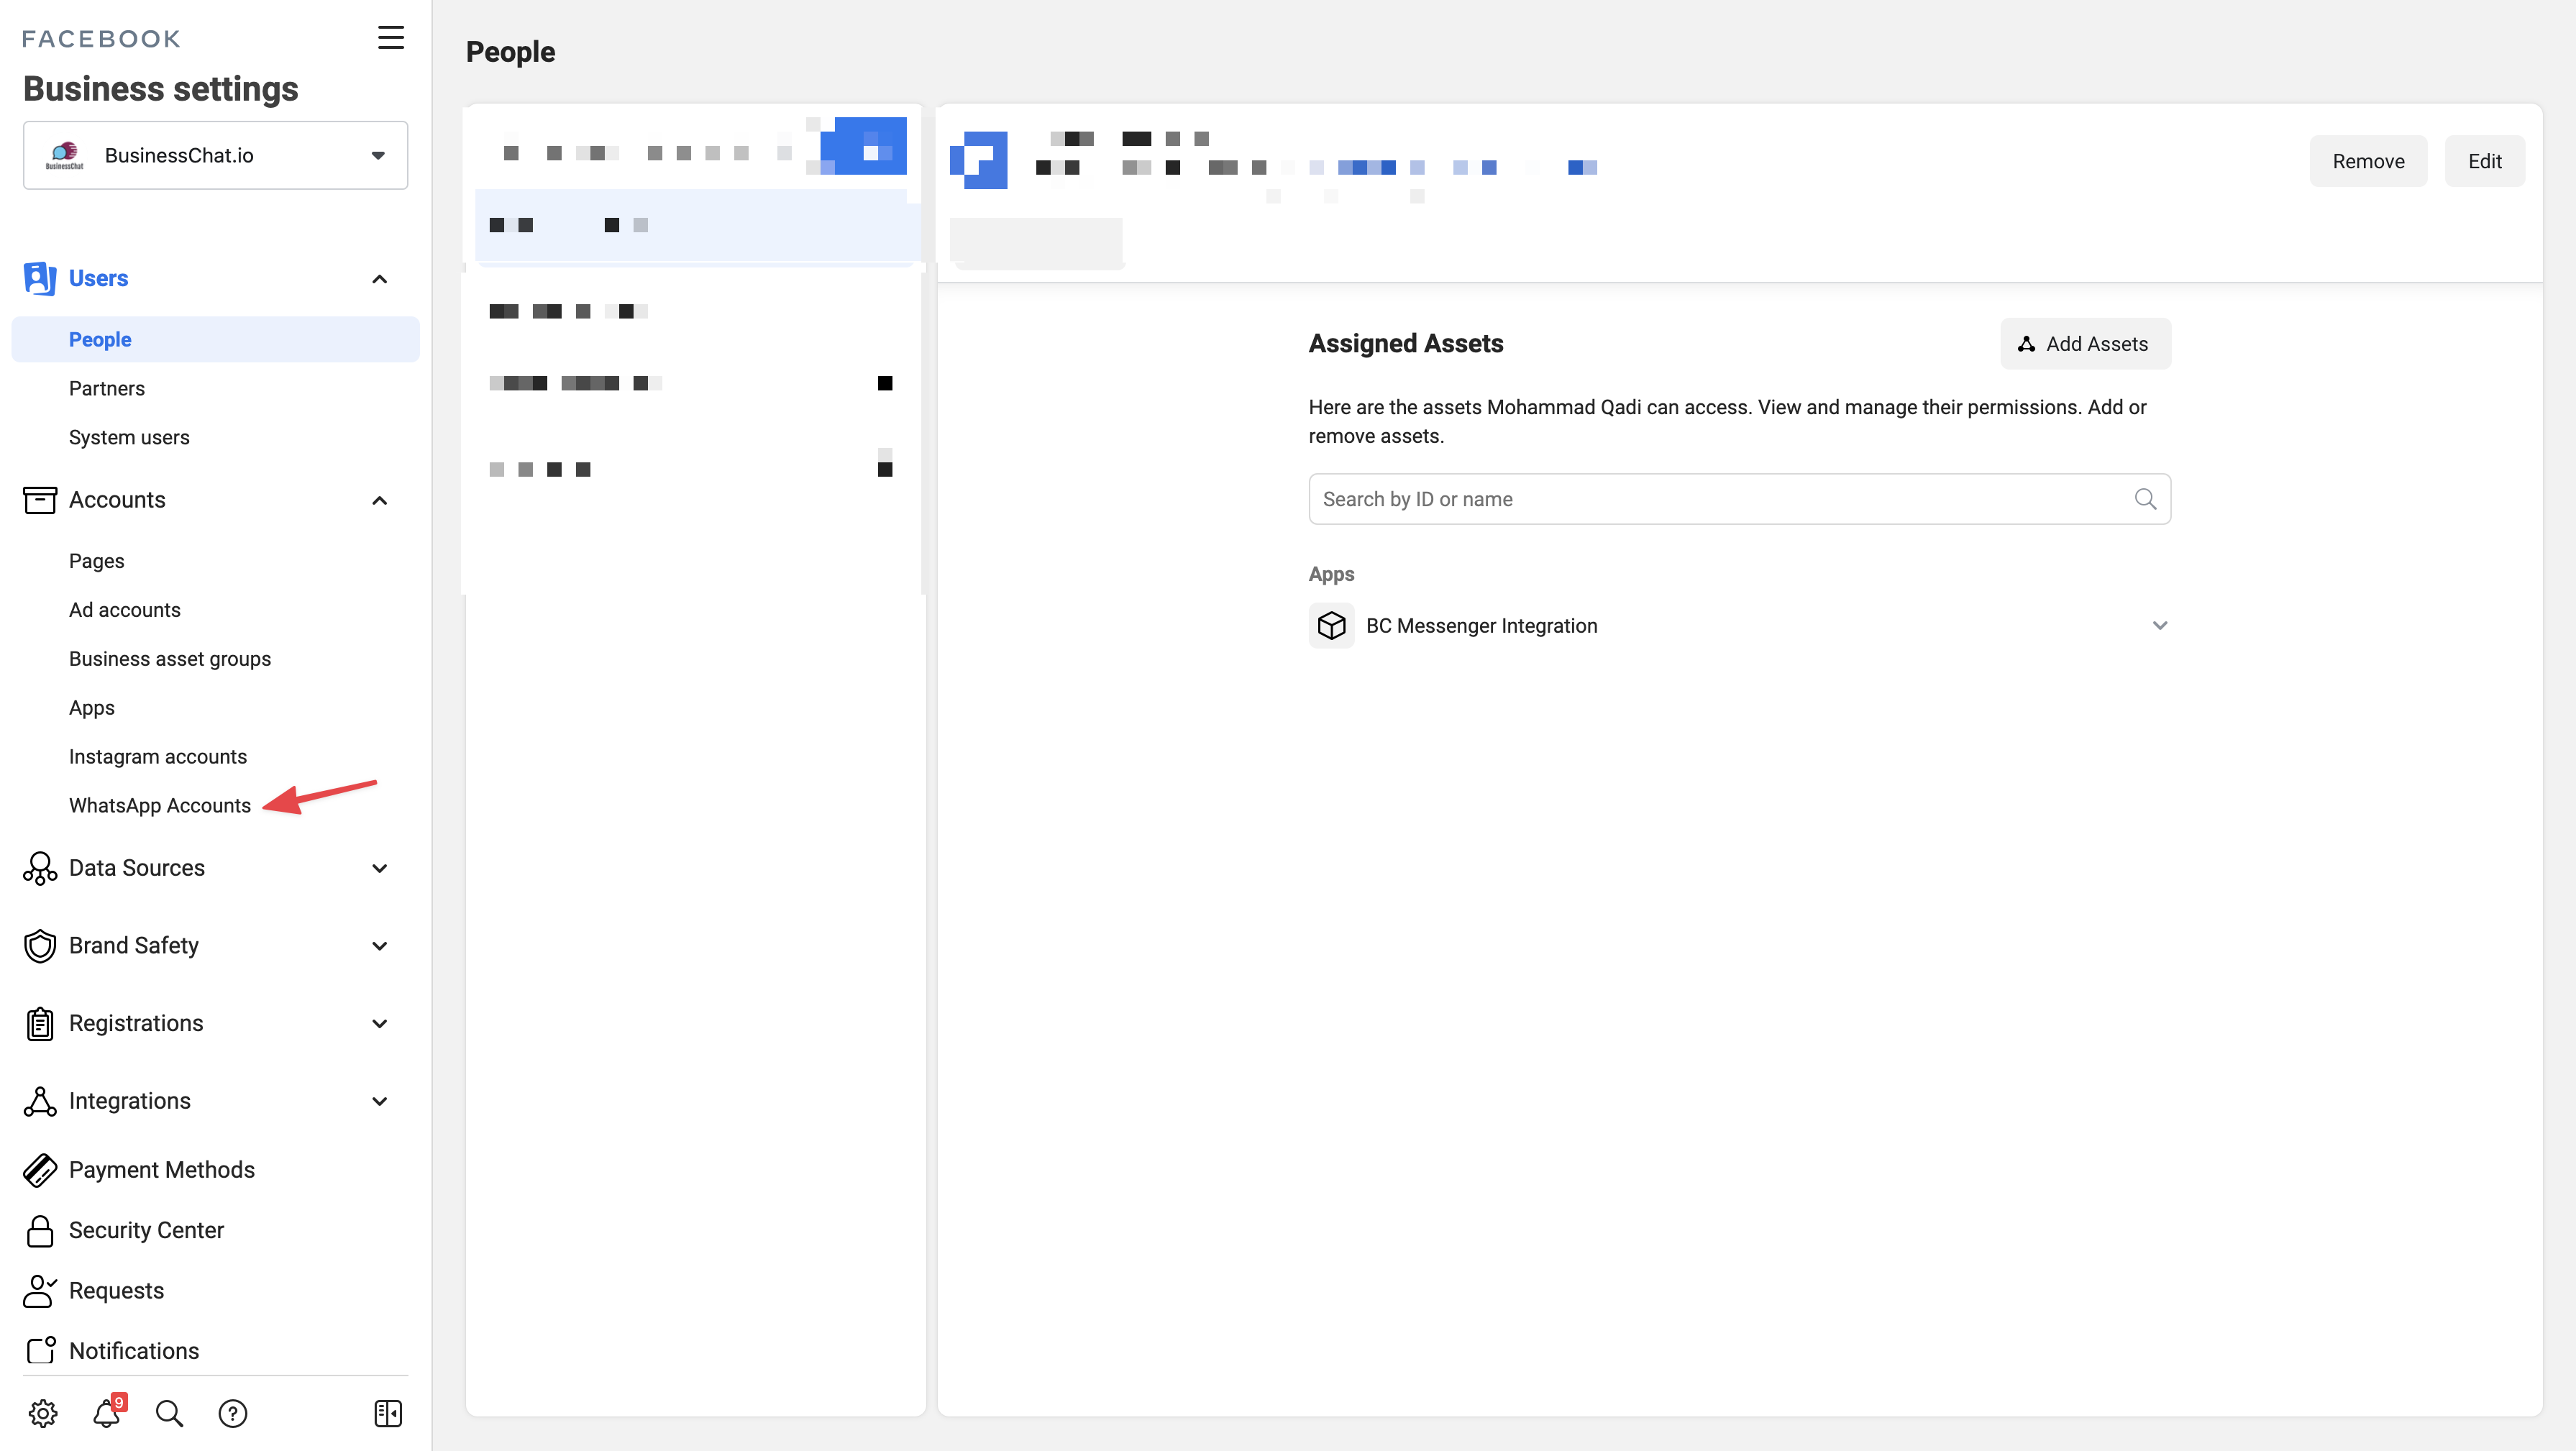Click the Accounts box icon
This screenshot has width=2576, height=1451.
coord(40,500)
